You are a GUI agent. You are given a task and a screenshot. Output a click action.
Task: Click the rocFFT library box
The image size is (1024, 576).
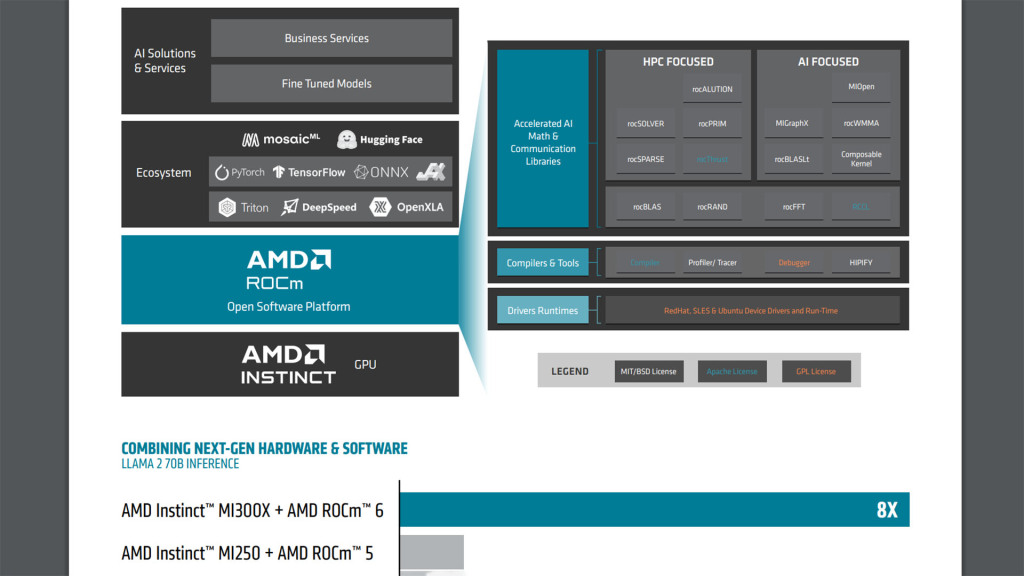pos(793,206)
